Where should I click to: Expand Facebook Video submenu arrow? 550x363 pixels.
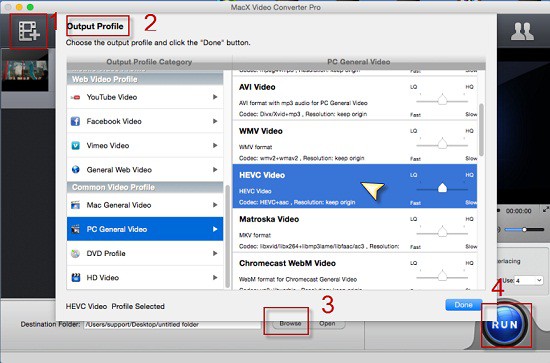click(x=215, y=121)
